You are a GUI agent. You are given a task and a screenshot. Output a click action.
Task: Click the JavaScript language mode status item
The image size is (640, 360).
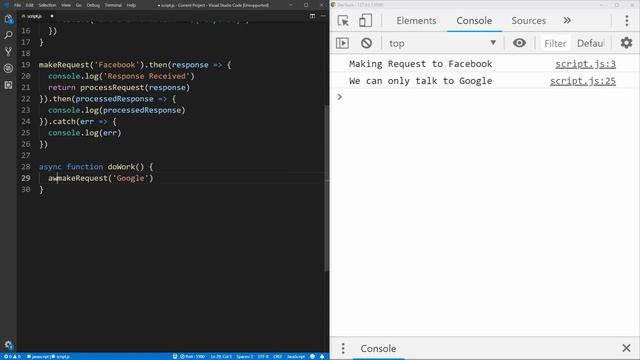pos(296,356)
